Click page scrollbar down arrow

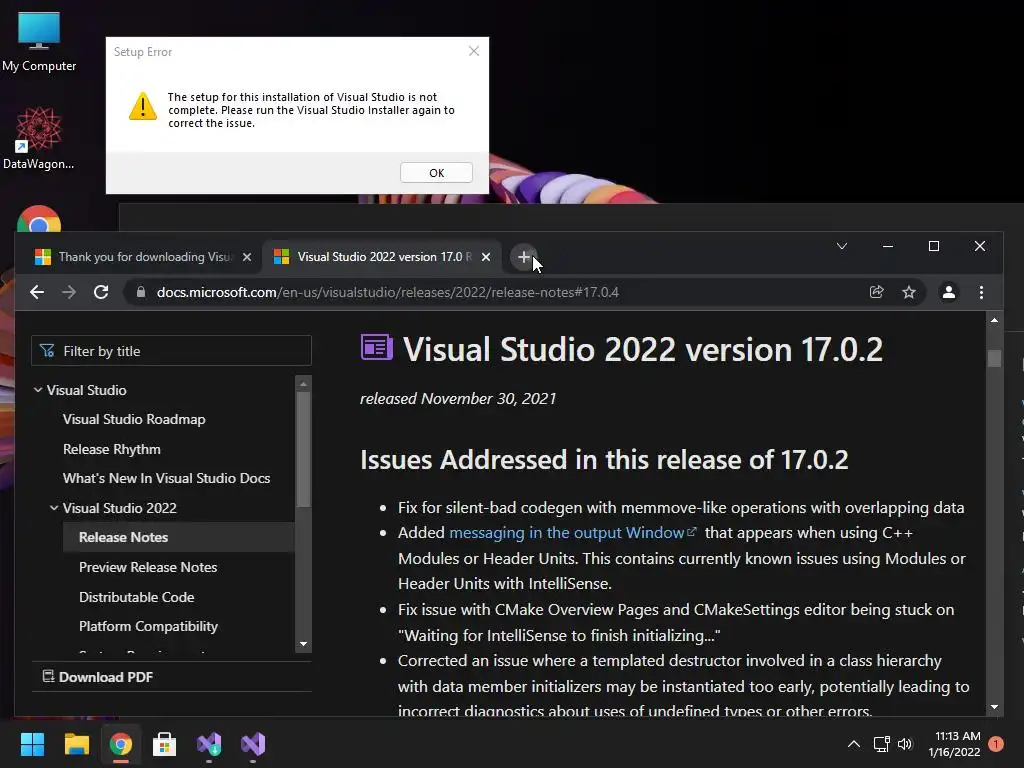tap(994, 707)
